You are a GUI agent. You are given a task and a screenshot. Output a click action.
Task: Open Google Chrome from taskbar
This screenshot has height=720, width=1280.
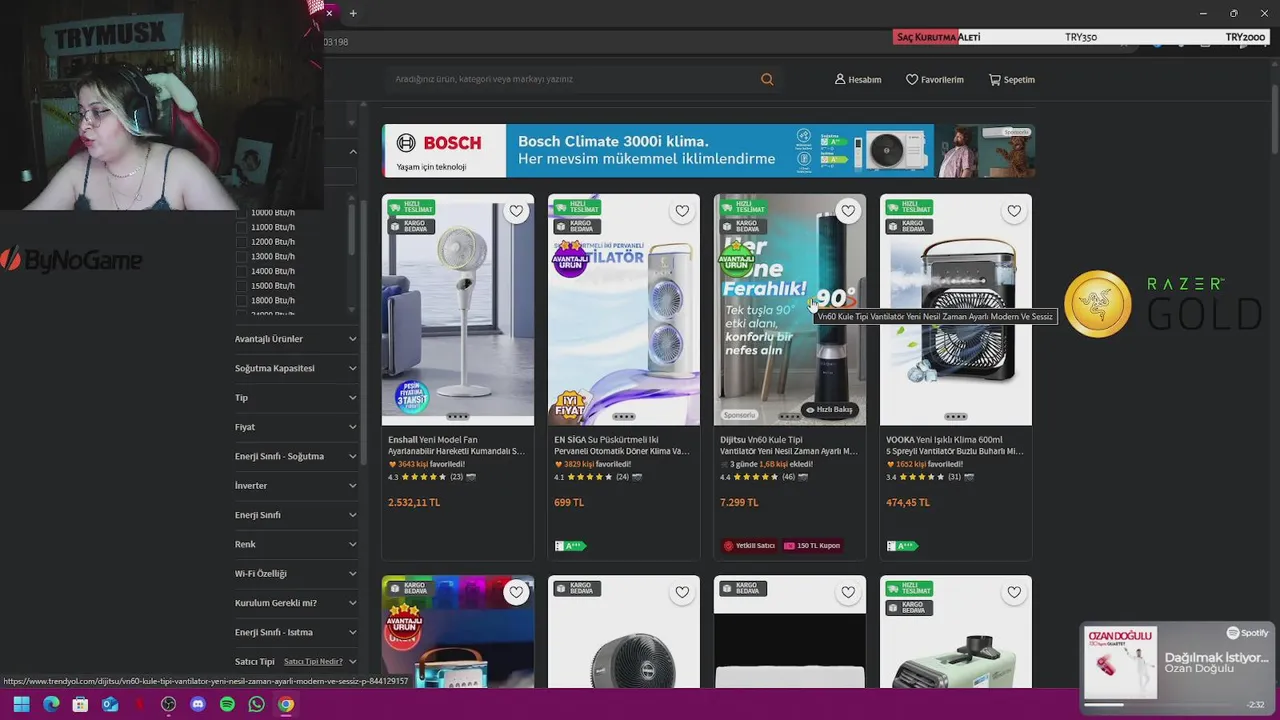tap(286, 704)
